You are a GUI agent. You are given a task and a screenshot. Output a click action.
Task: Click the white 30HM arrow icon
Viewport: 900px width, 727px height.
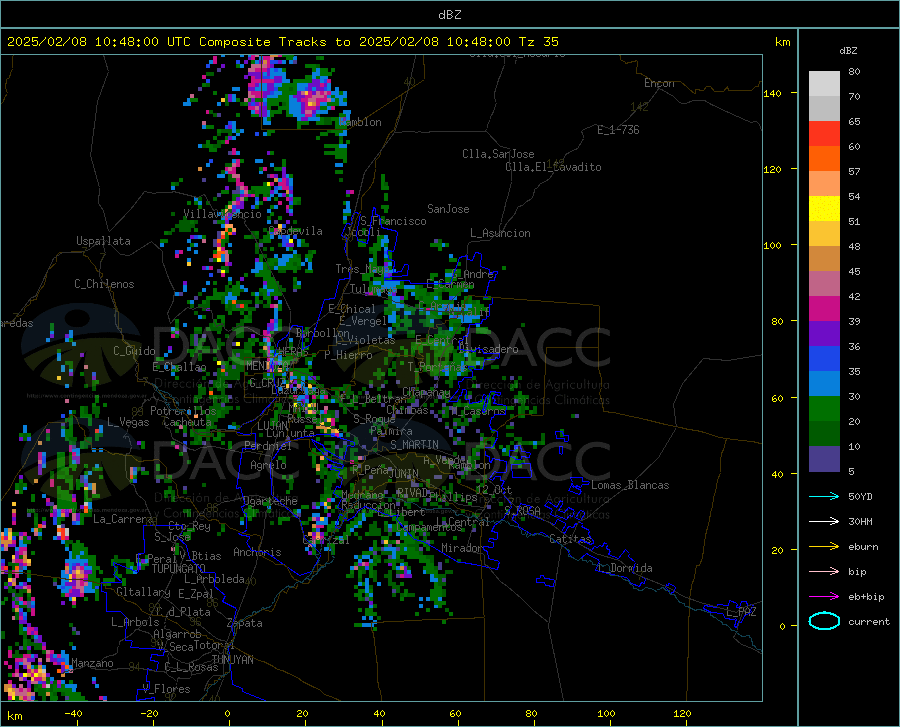pos(824,521)
